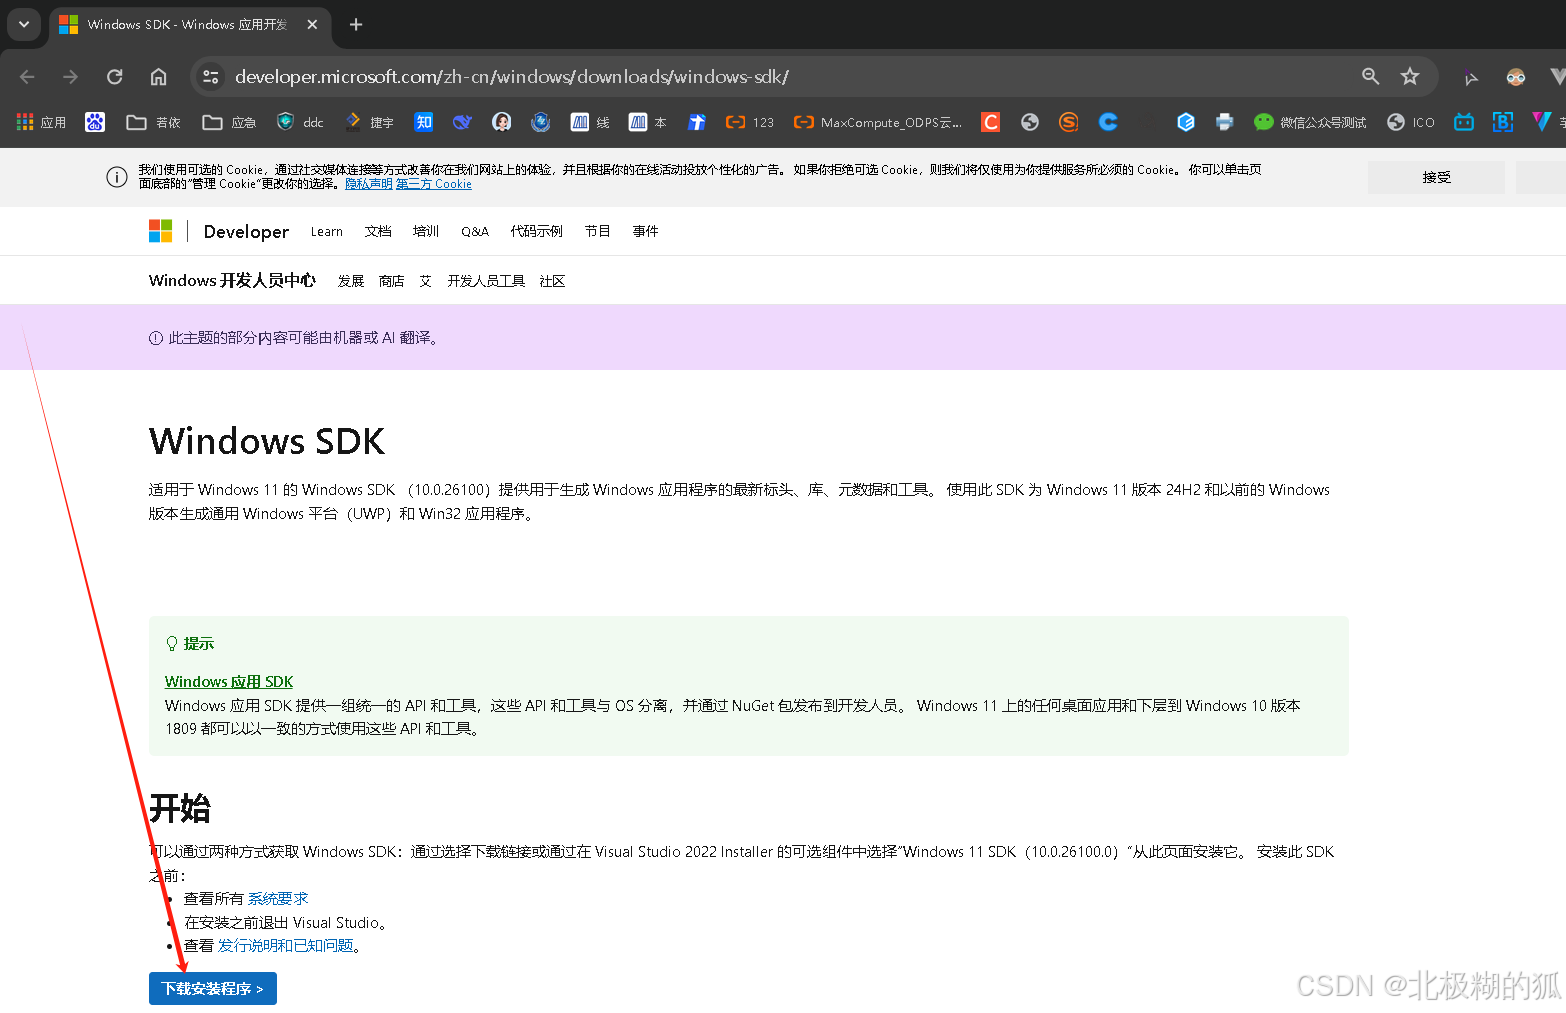Open the Learn menu item

coord(326,231)
